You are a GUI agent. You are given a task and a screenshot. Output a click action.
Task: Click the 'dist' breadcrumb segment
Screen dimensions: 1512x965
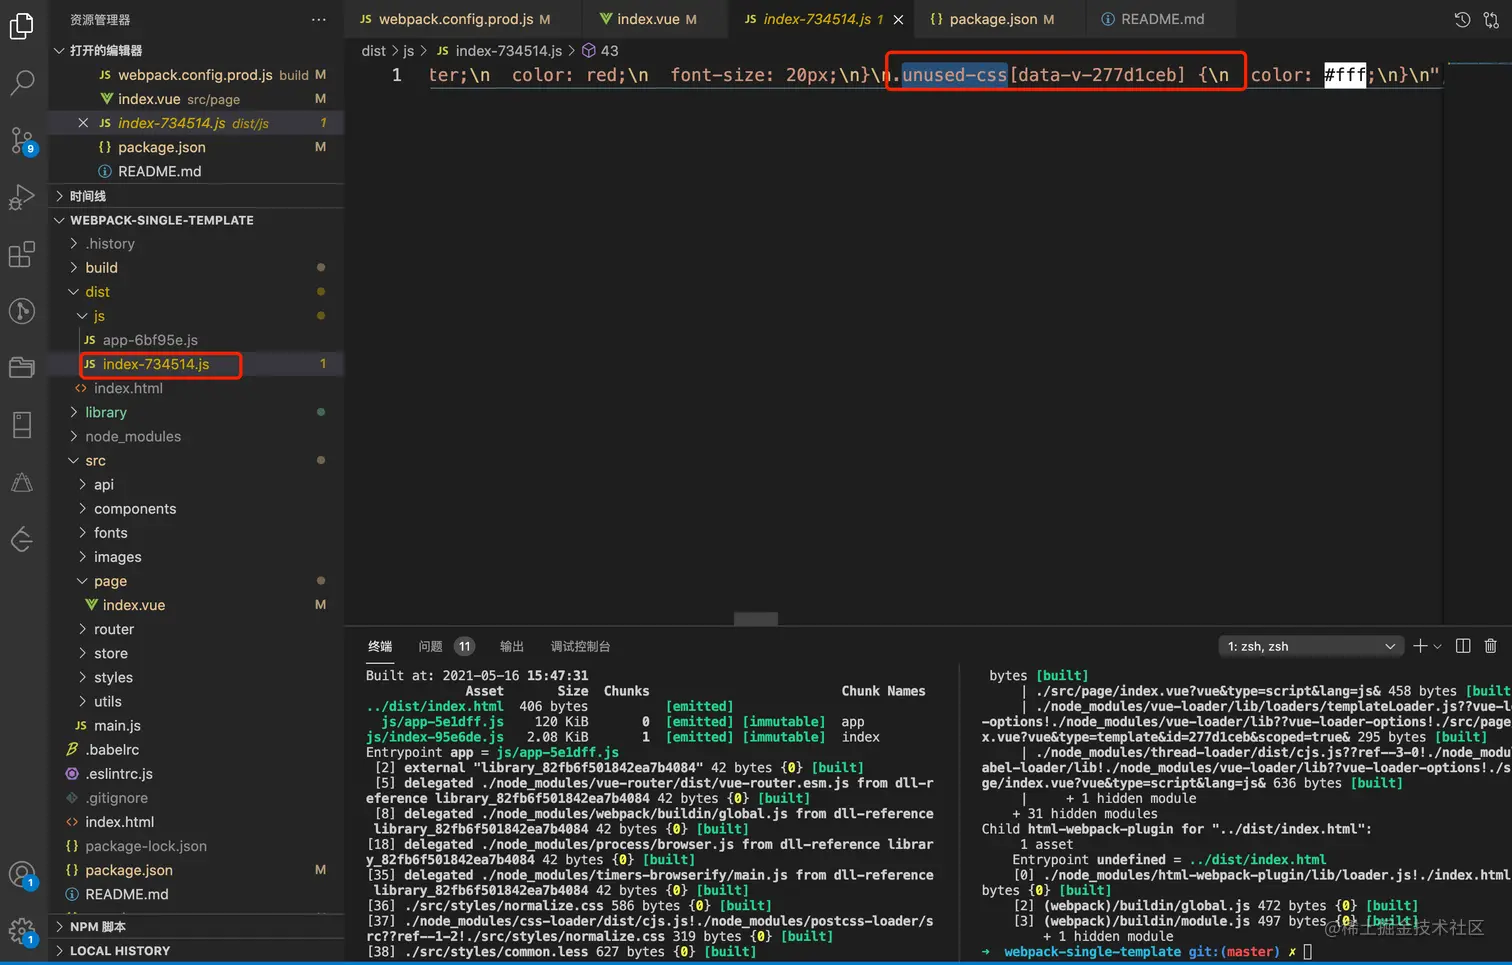click(373, 50)
